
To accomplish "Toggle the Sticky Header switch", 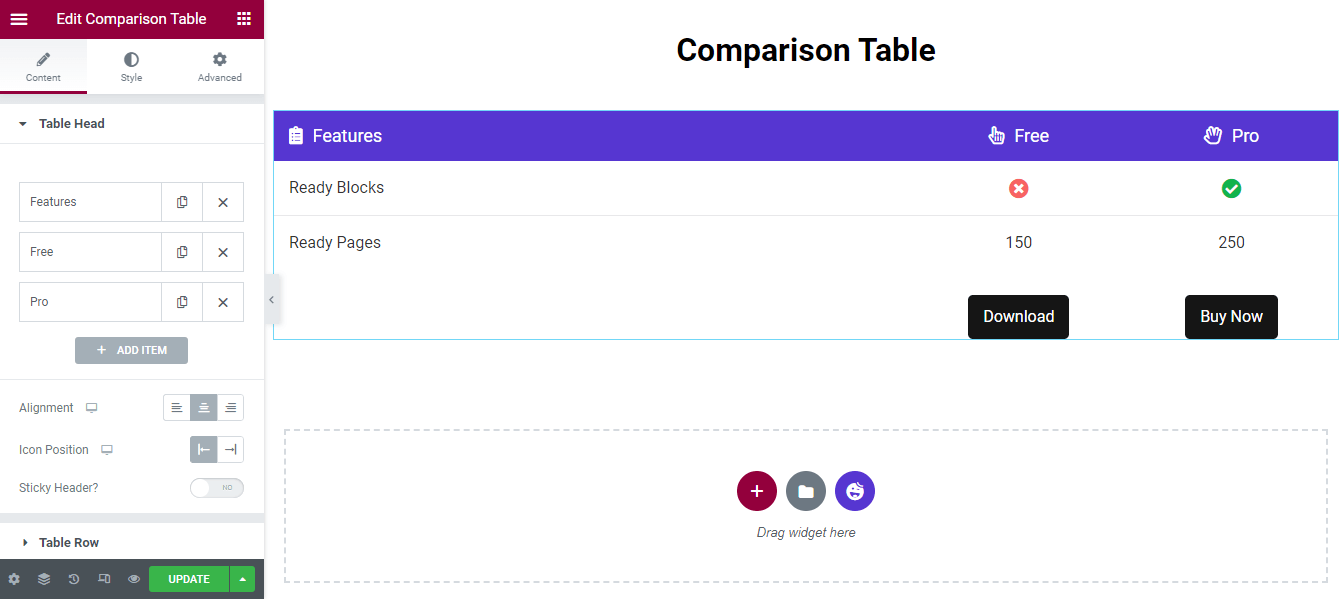I will 217,488.
